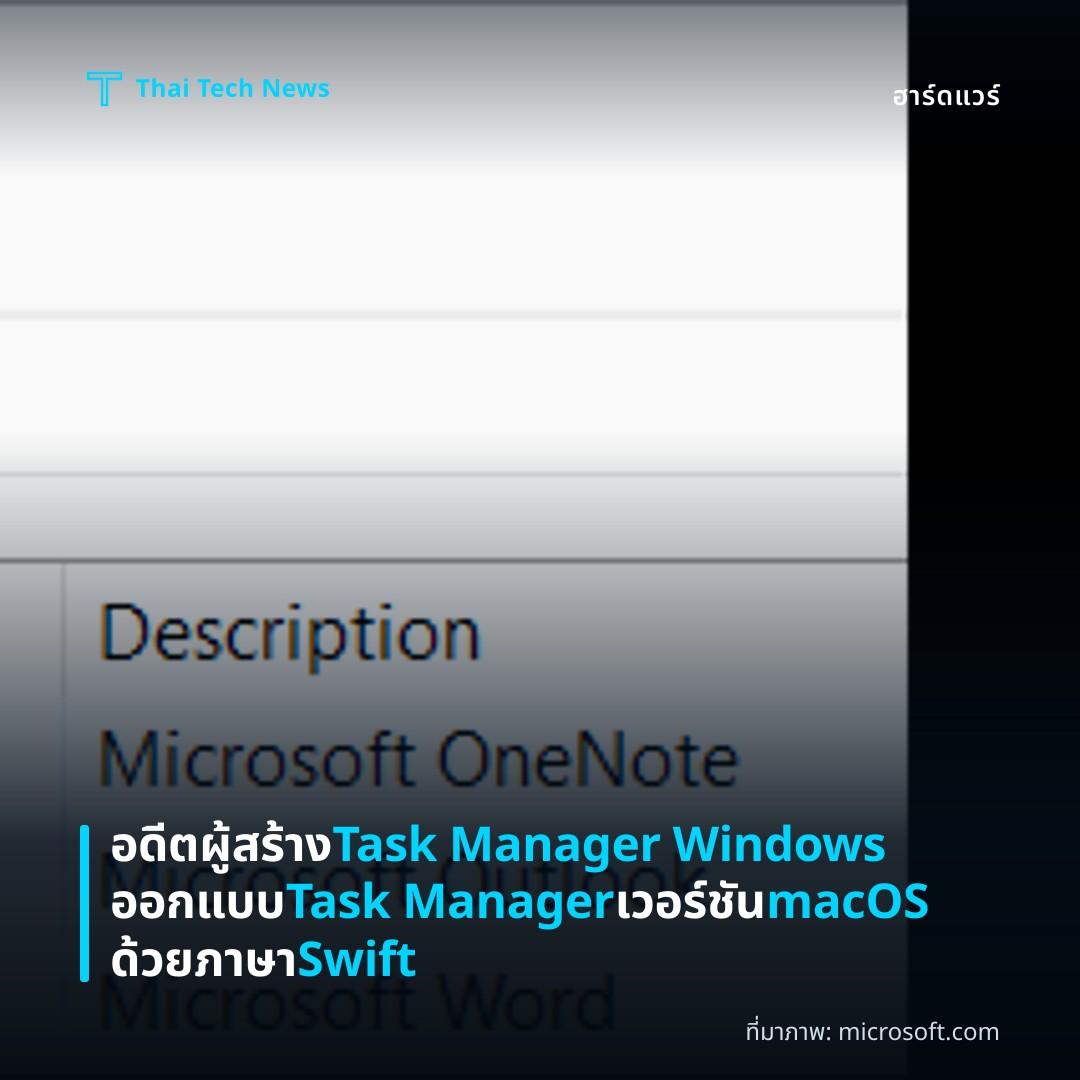Click the Description column header
1080x1080 pixels.
pos(289,634)
